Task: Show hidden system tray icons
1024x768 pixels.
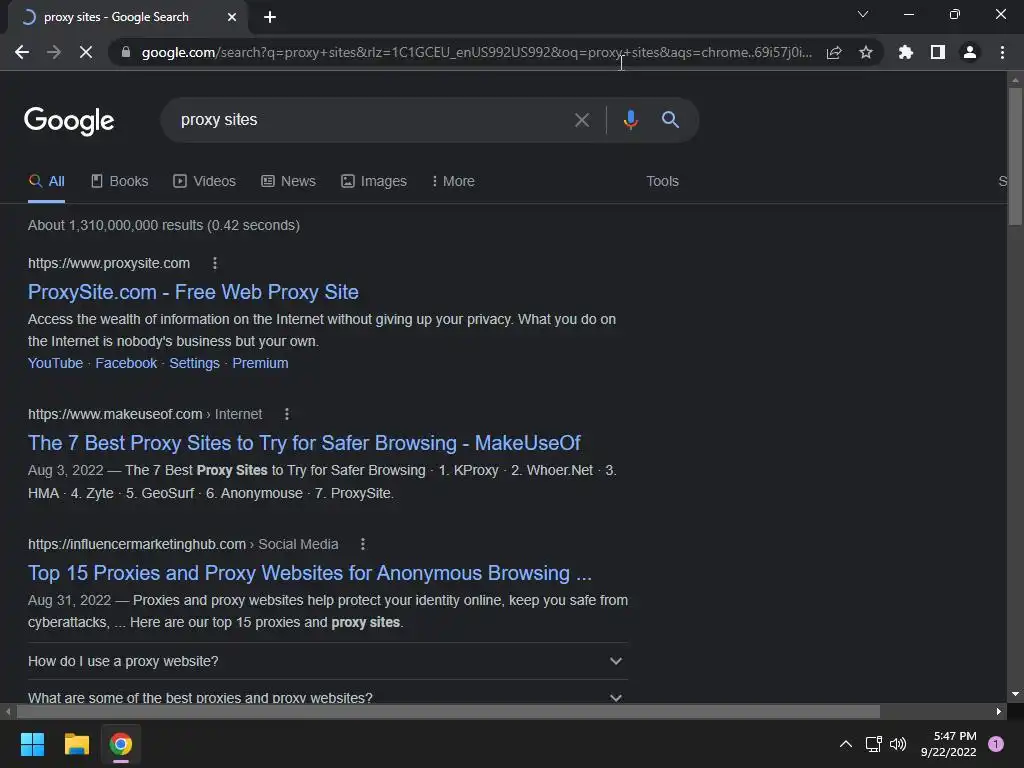Action: (x=845, y=744)
